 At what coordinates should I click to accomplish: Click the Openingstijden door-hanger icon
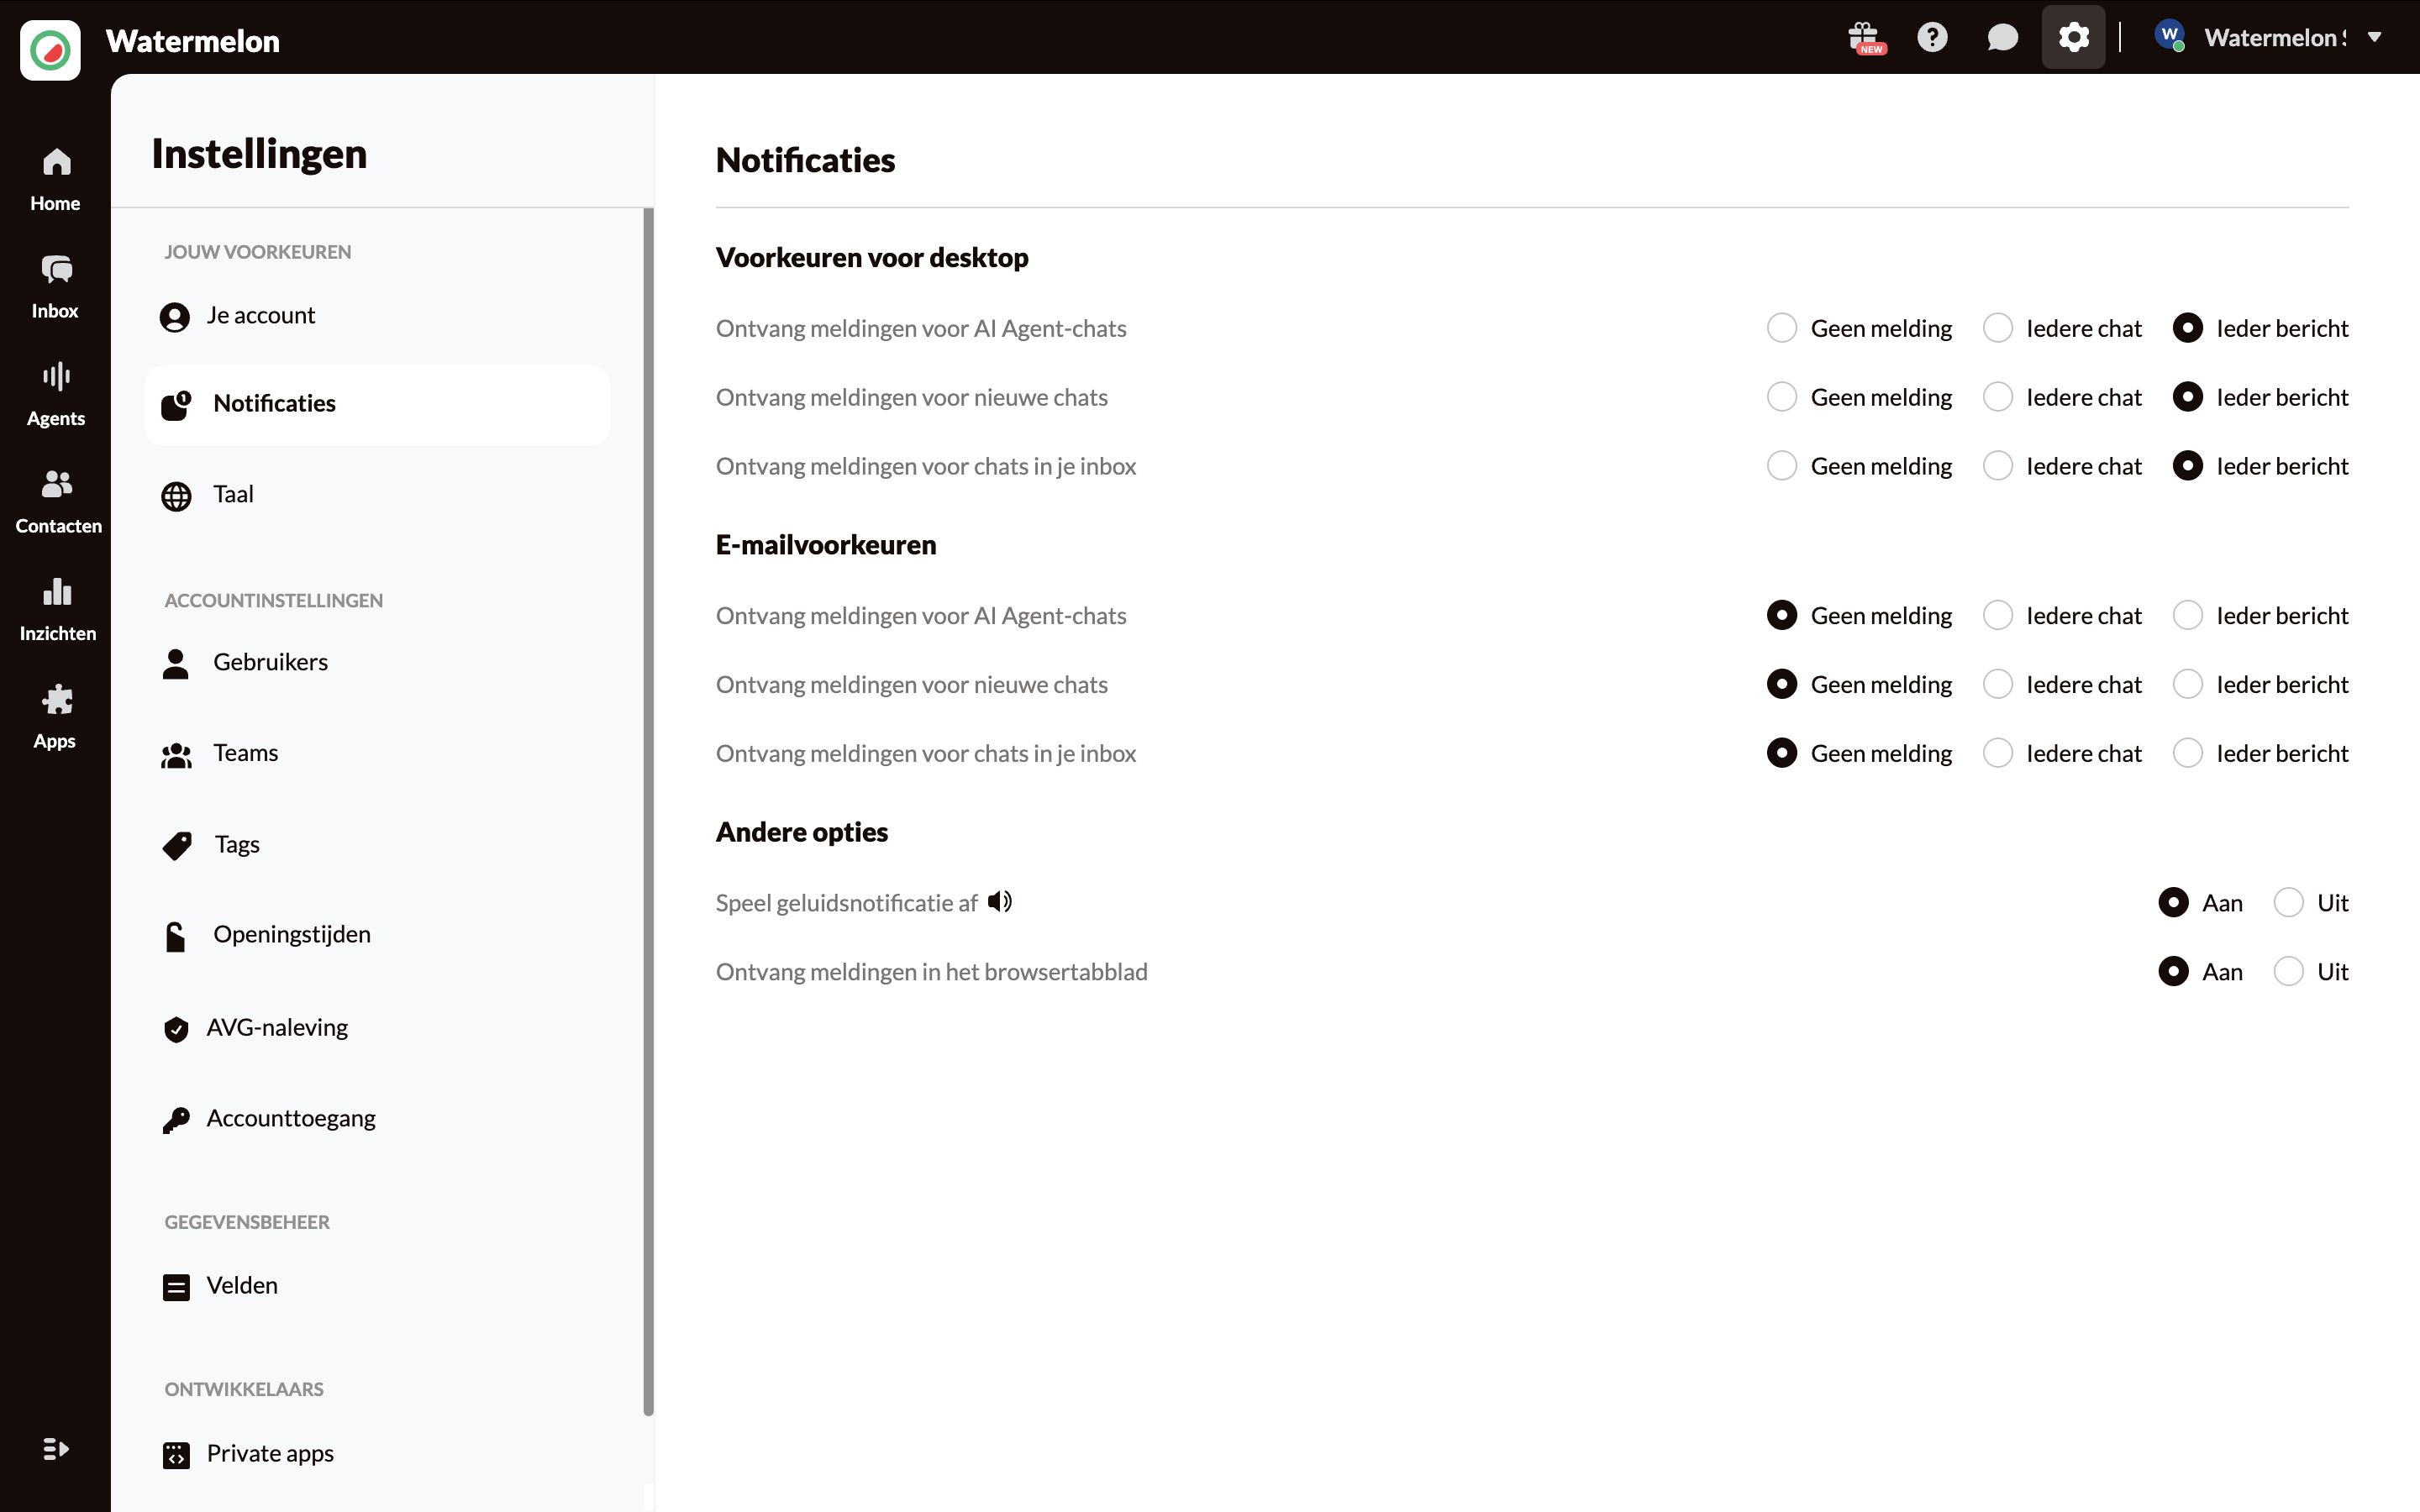tap(176, 936)
